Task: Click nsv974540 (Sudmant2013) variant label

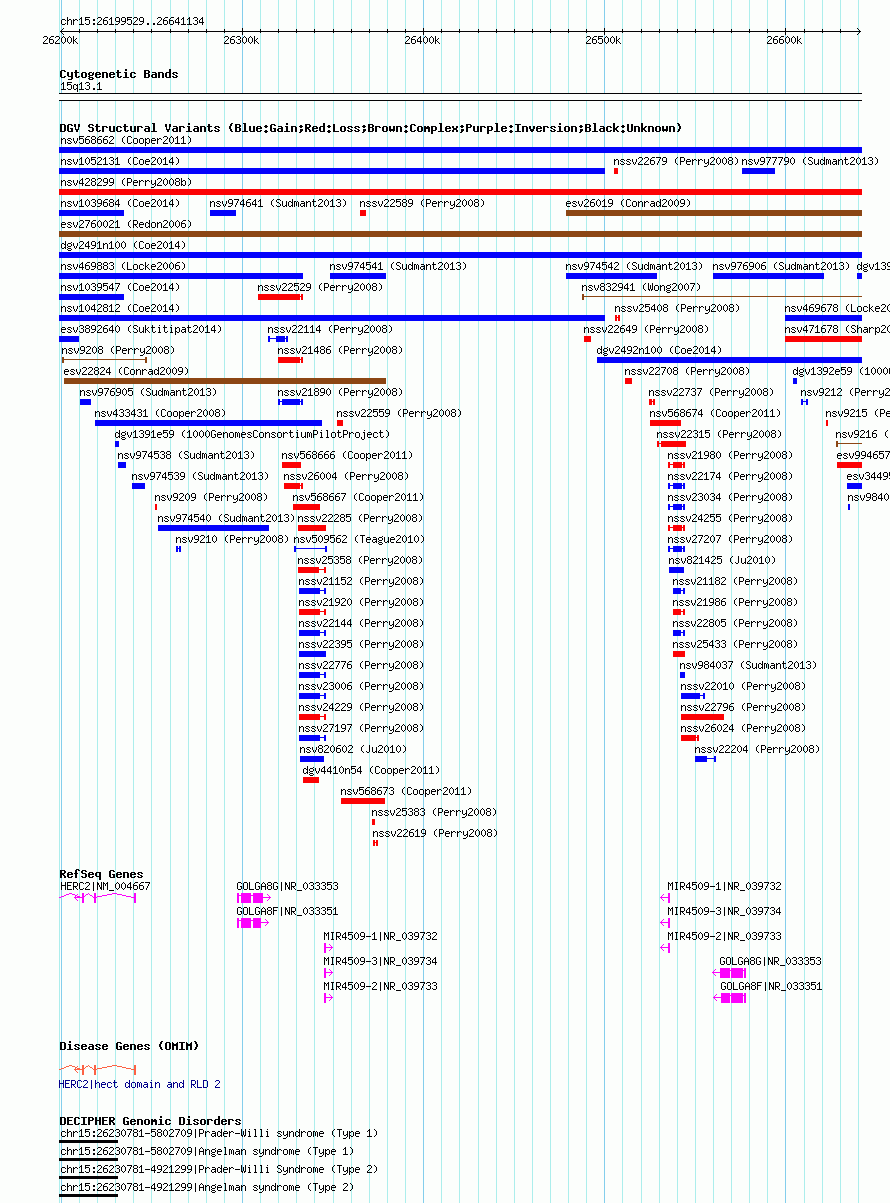Action: pyautogui.click(x=226, y=518)
